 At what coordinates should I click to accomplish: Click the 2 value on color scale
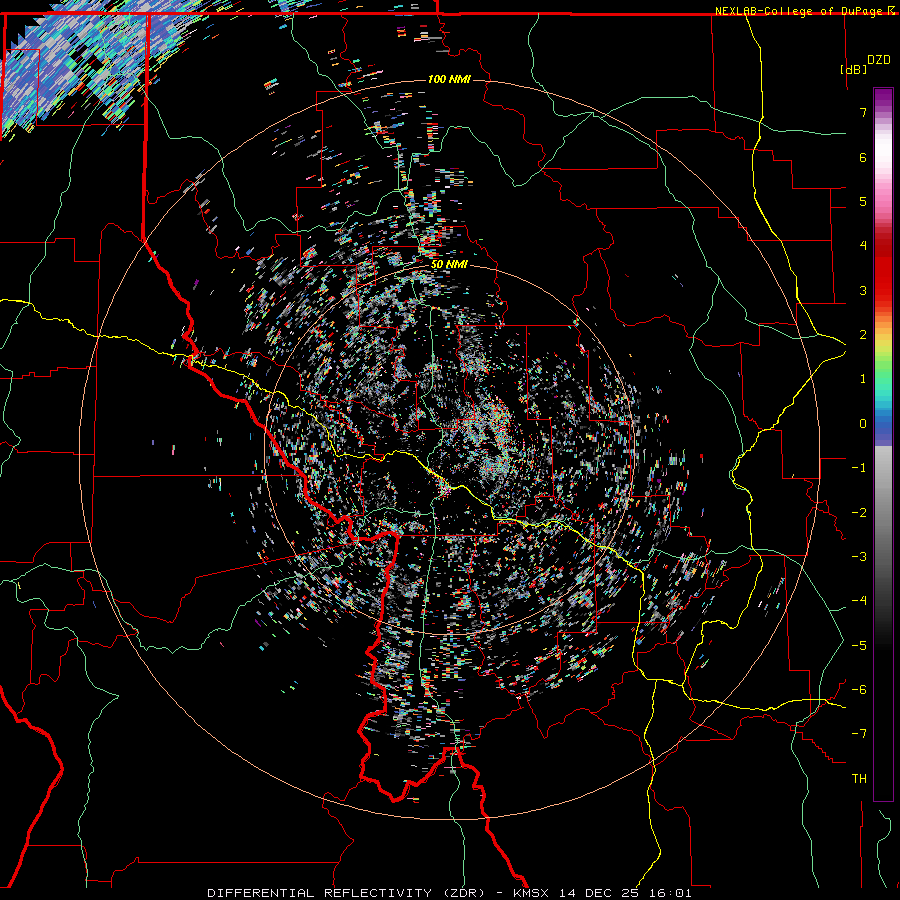coord(863,335)
